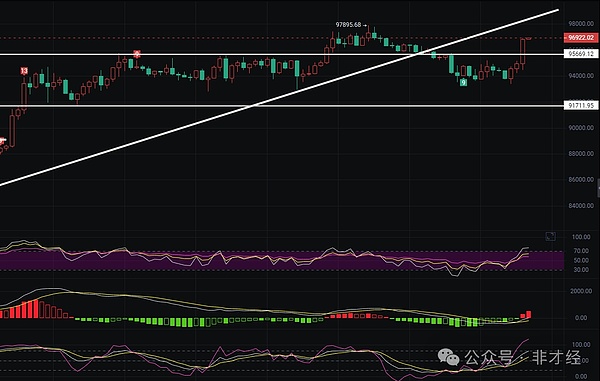600x381 pixels.
Task: Click the RSI 50.00 axis label
Action: 581,261
